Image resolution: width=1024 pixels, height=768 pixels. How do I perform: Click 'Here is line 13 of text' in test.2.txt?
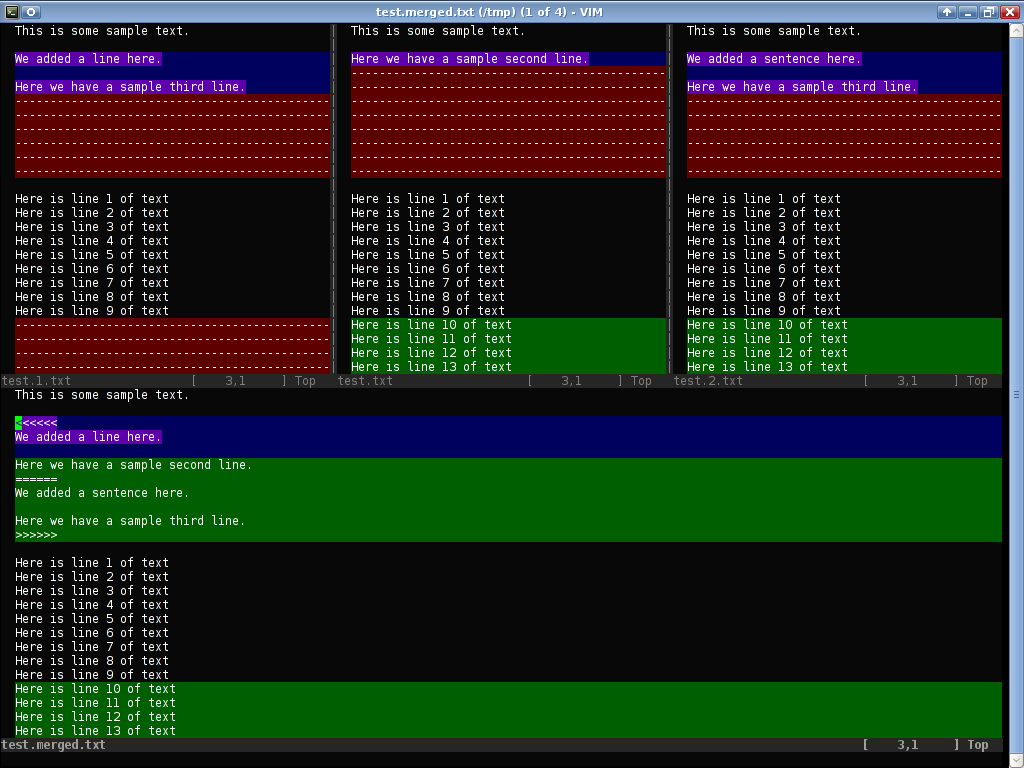click(x=767, y=367)
